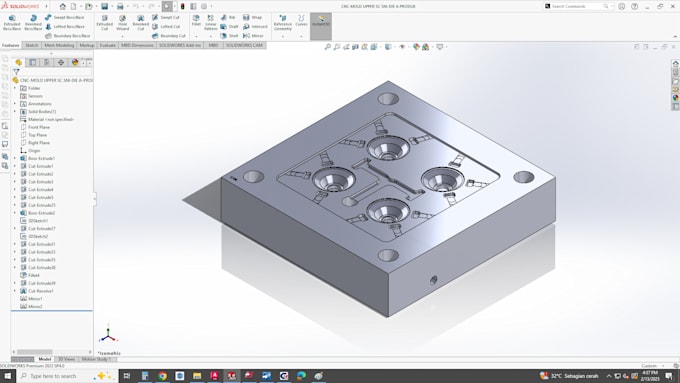
Task: Click the Save icon in title toolbar
Action: coord(105,7)
